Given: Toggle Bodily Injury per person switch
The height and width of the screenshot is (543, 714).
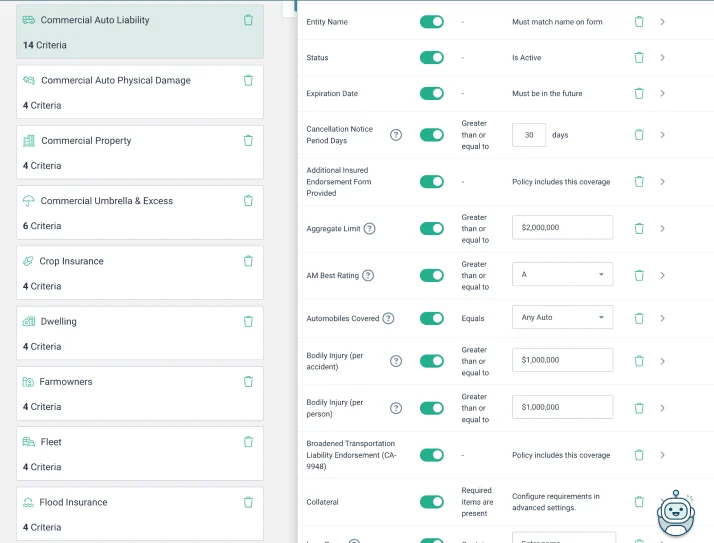Looking at the screenshot, I should [432, 408].
